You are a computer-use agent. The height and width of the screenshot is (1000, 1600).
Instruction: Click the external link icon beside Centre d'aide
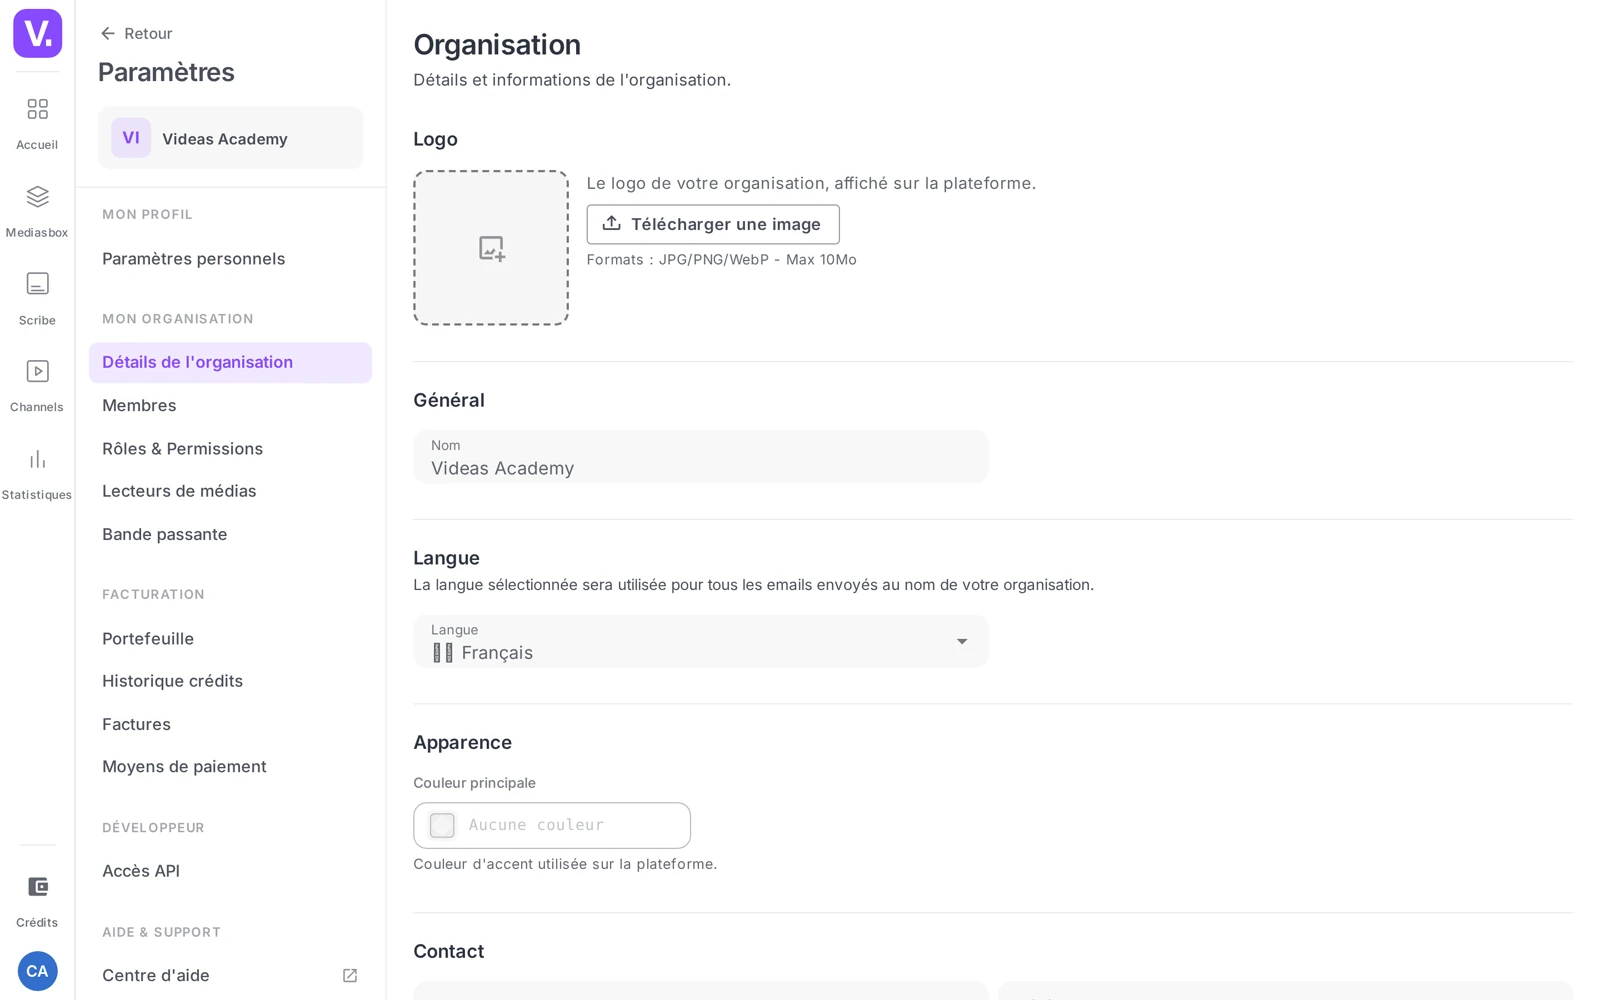click(x=350, y=975)
